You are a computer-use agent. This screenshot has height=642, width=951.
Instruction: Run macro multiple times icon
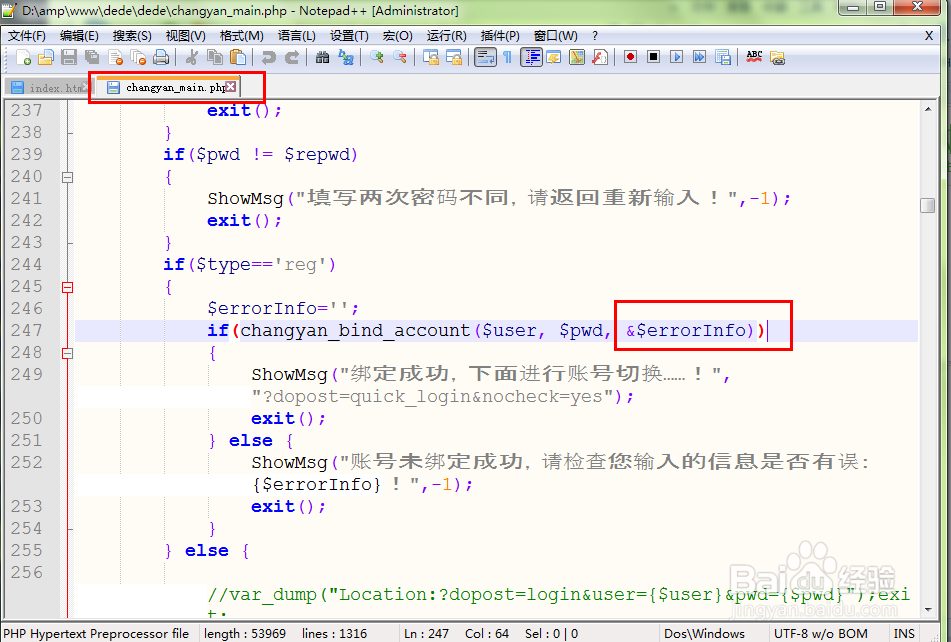[x=699, y=58]
